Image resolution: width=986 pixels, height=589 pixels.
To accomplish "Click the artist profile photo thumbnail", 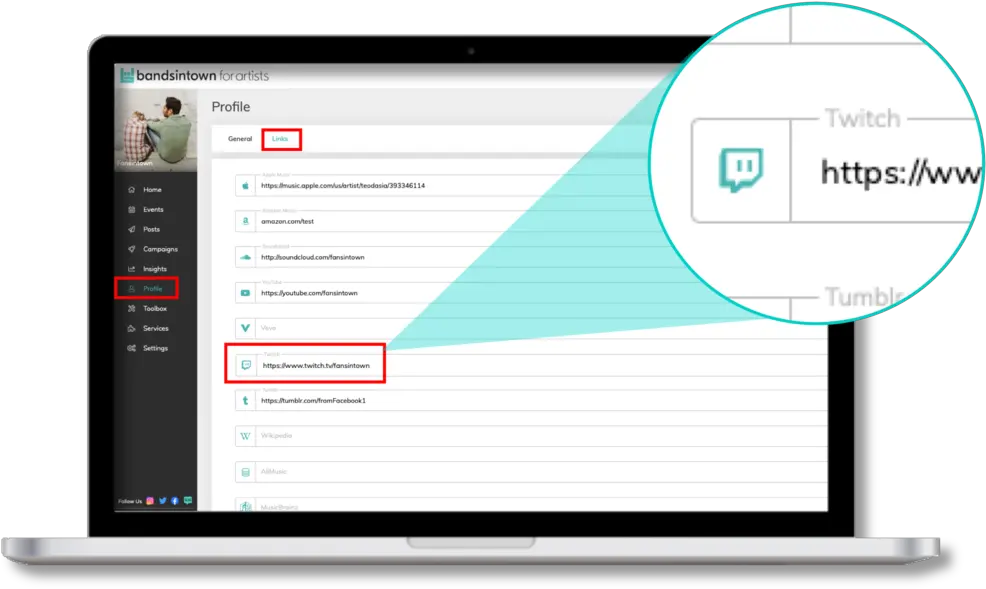I will (156, 130).
